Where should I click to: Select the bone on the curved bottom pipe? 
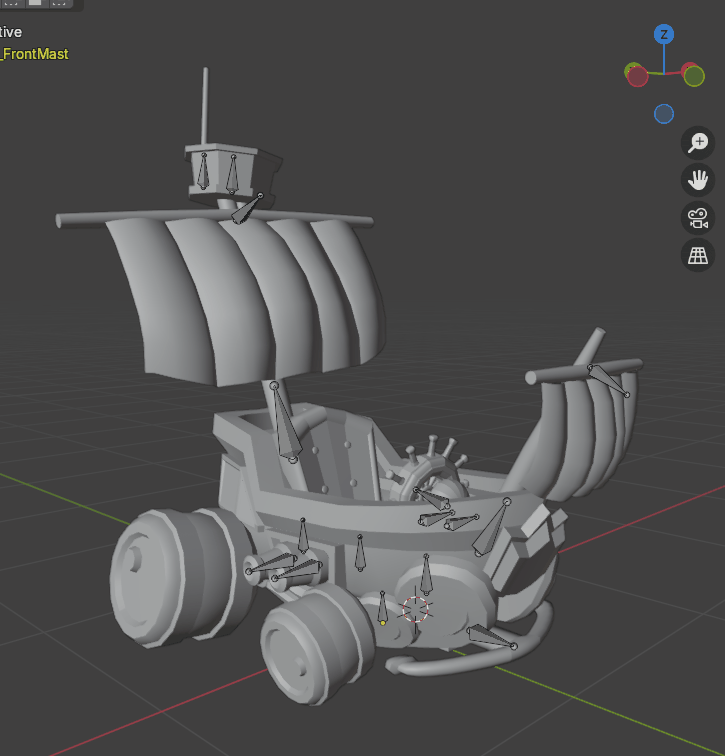point(491,636)
